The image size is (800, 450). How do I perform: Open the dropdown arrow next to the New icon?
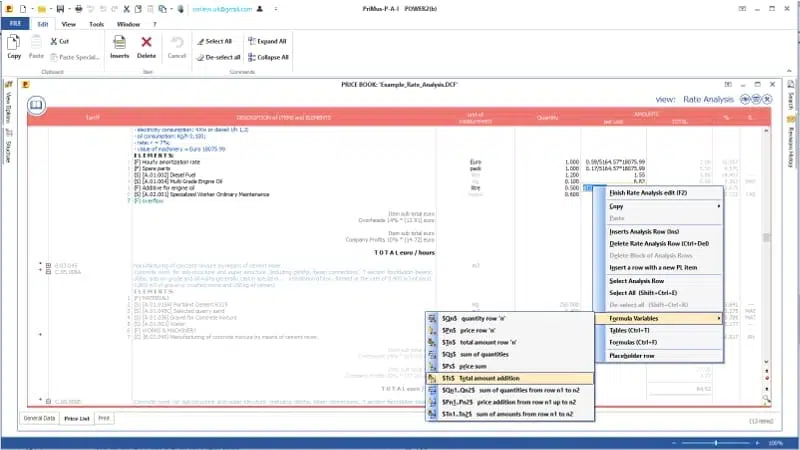32,9
